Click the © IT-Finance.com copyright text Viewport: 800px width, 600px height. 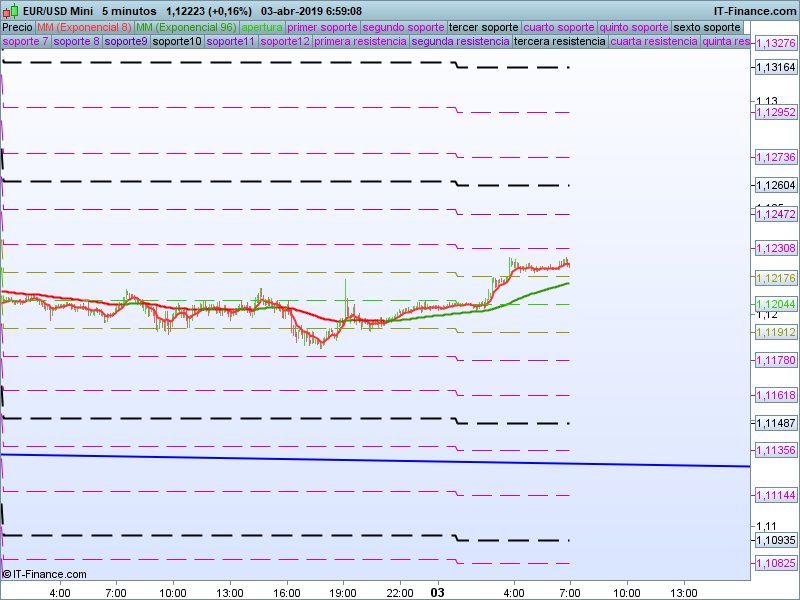pos(44,574)
